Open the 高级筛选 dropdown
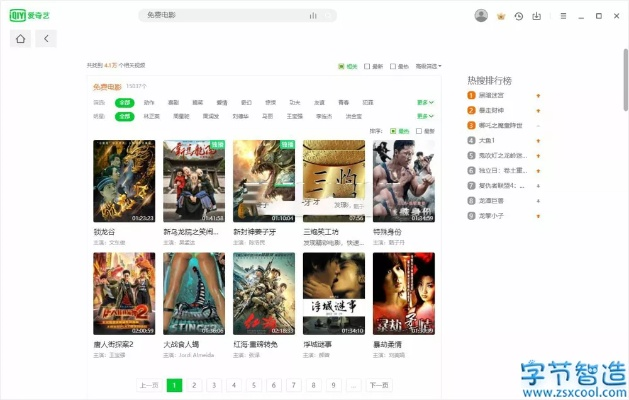 (428, 66)
